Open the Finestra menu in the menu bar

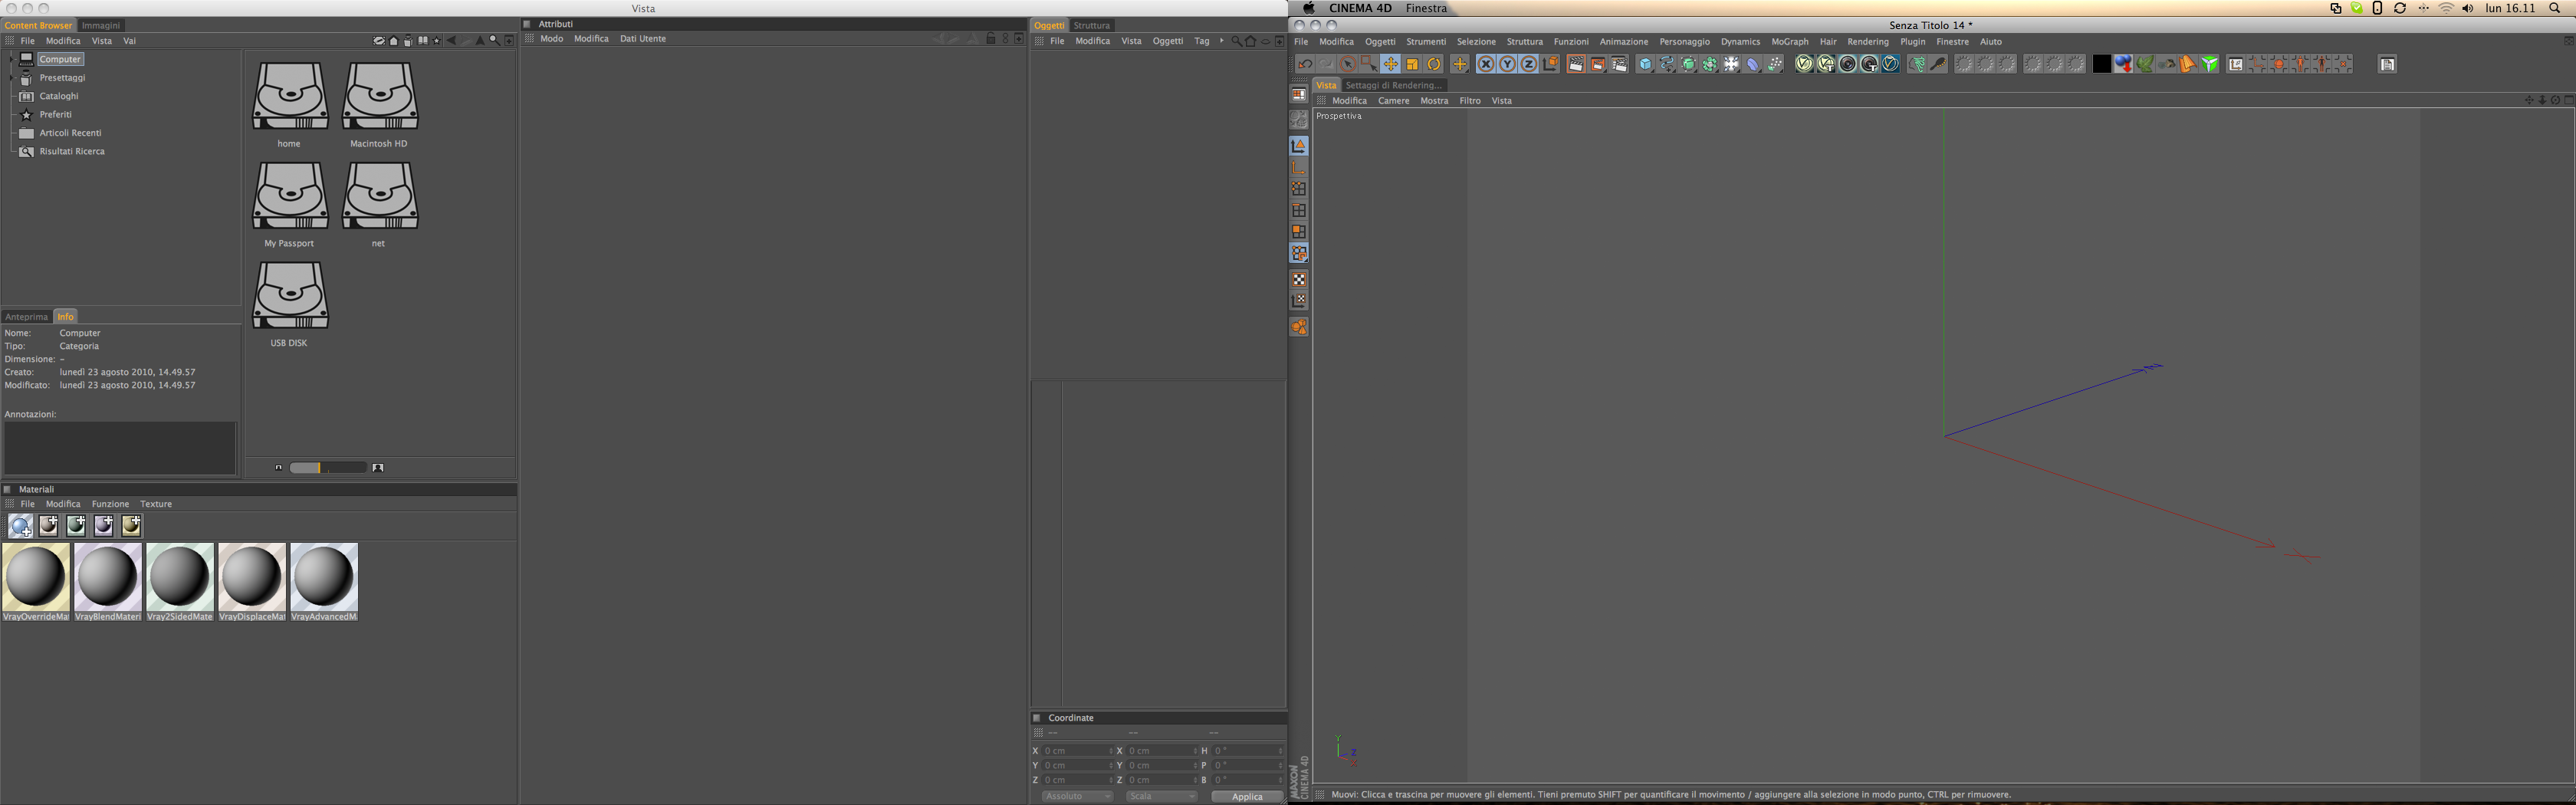click(1426, 8)
